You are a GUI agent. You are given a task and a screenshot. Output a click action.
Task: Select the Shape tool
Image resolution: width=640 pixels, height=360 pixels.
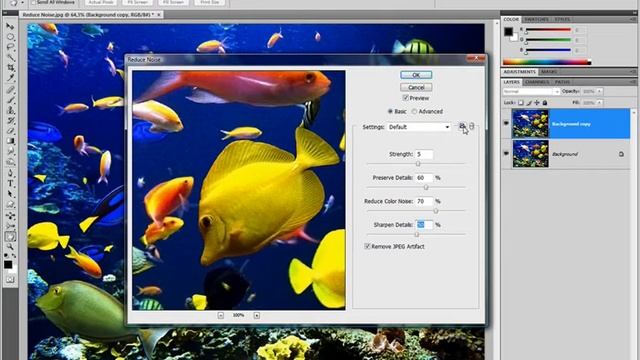(10, 204)
